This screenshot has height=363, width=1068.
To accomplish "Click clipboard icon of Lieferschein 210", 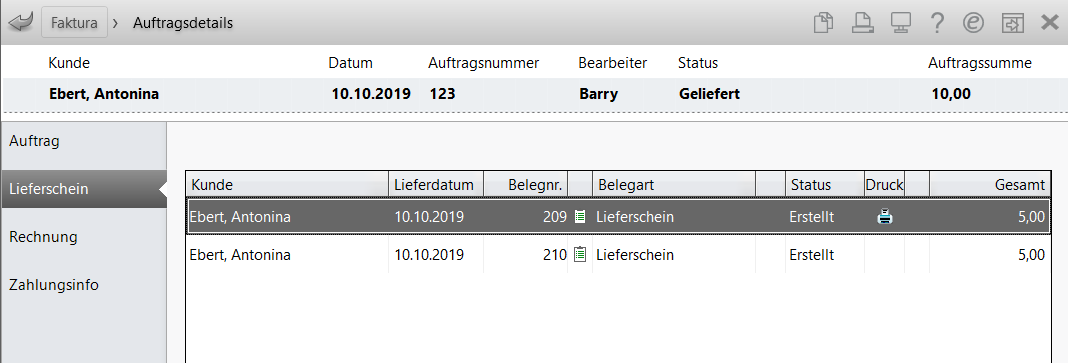I will (580, 255).
